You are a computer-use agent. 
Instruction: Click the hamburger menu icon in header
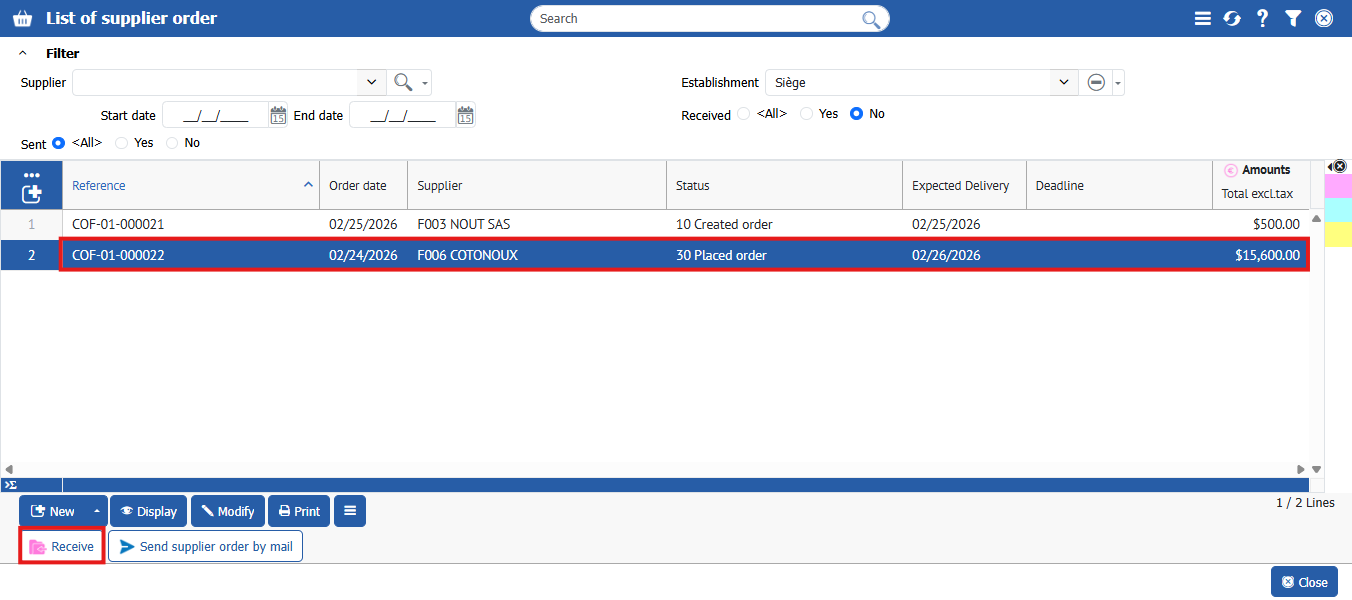(1202, 18)
